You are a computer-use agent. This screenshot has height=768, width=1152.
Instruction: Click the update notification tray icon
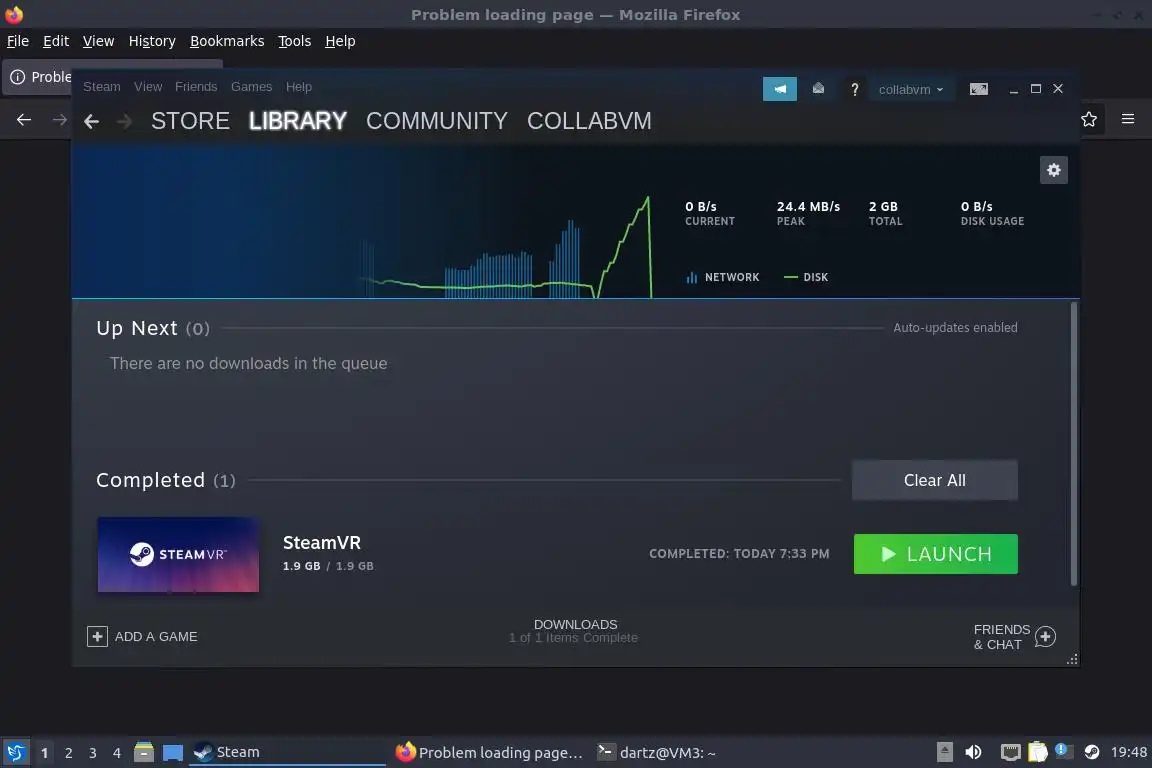tap(1062, 750)
